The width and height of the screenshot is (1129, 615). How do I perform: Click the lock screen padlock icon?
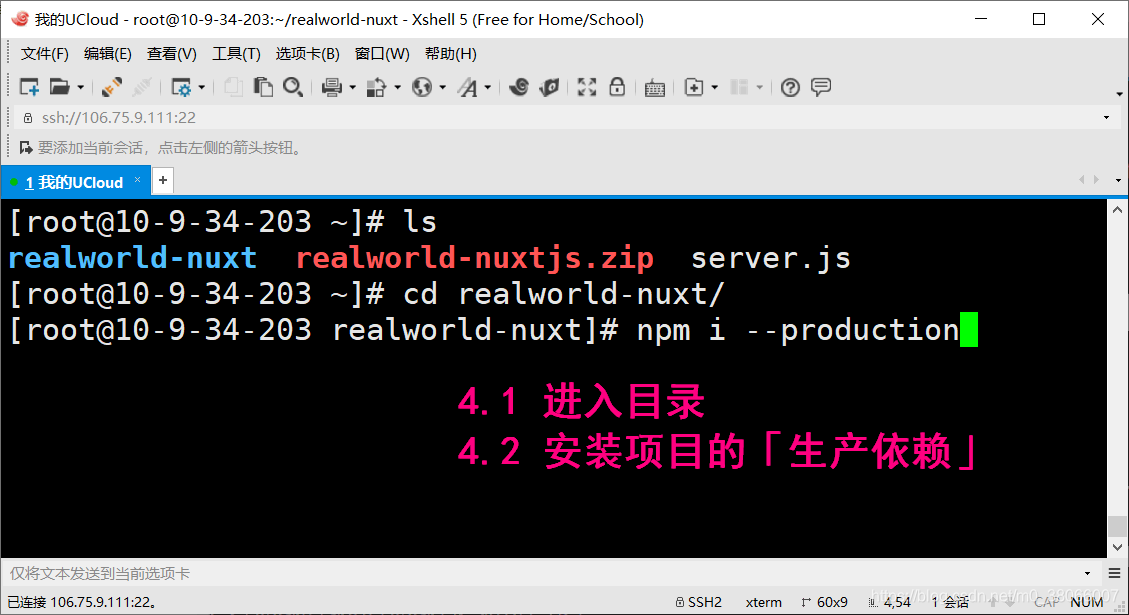617,88
